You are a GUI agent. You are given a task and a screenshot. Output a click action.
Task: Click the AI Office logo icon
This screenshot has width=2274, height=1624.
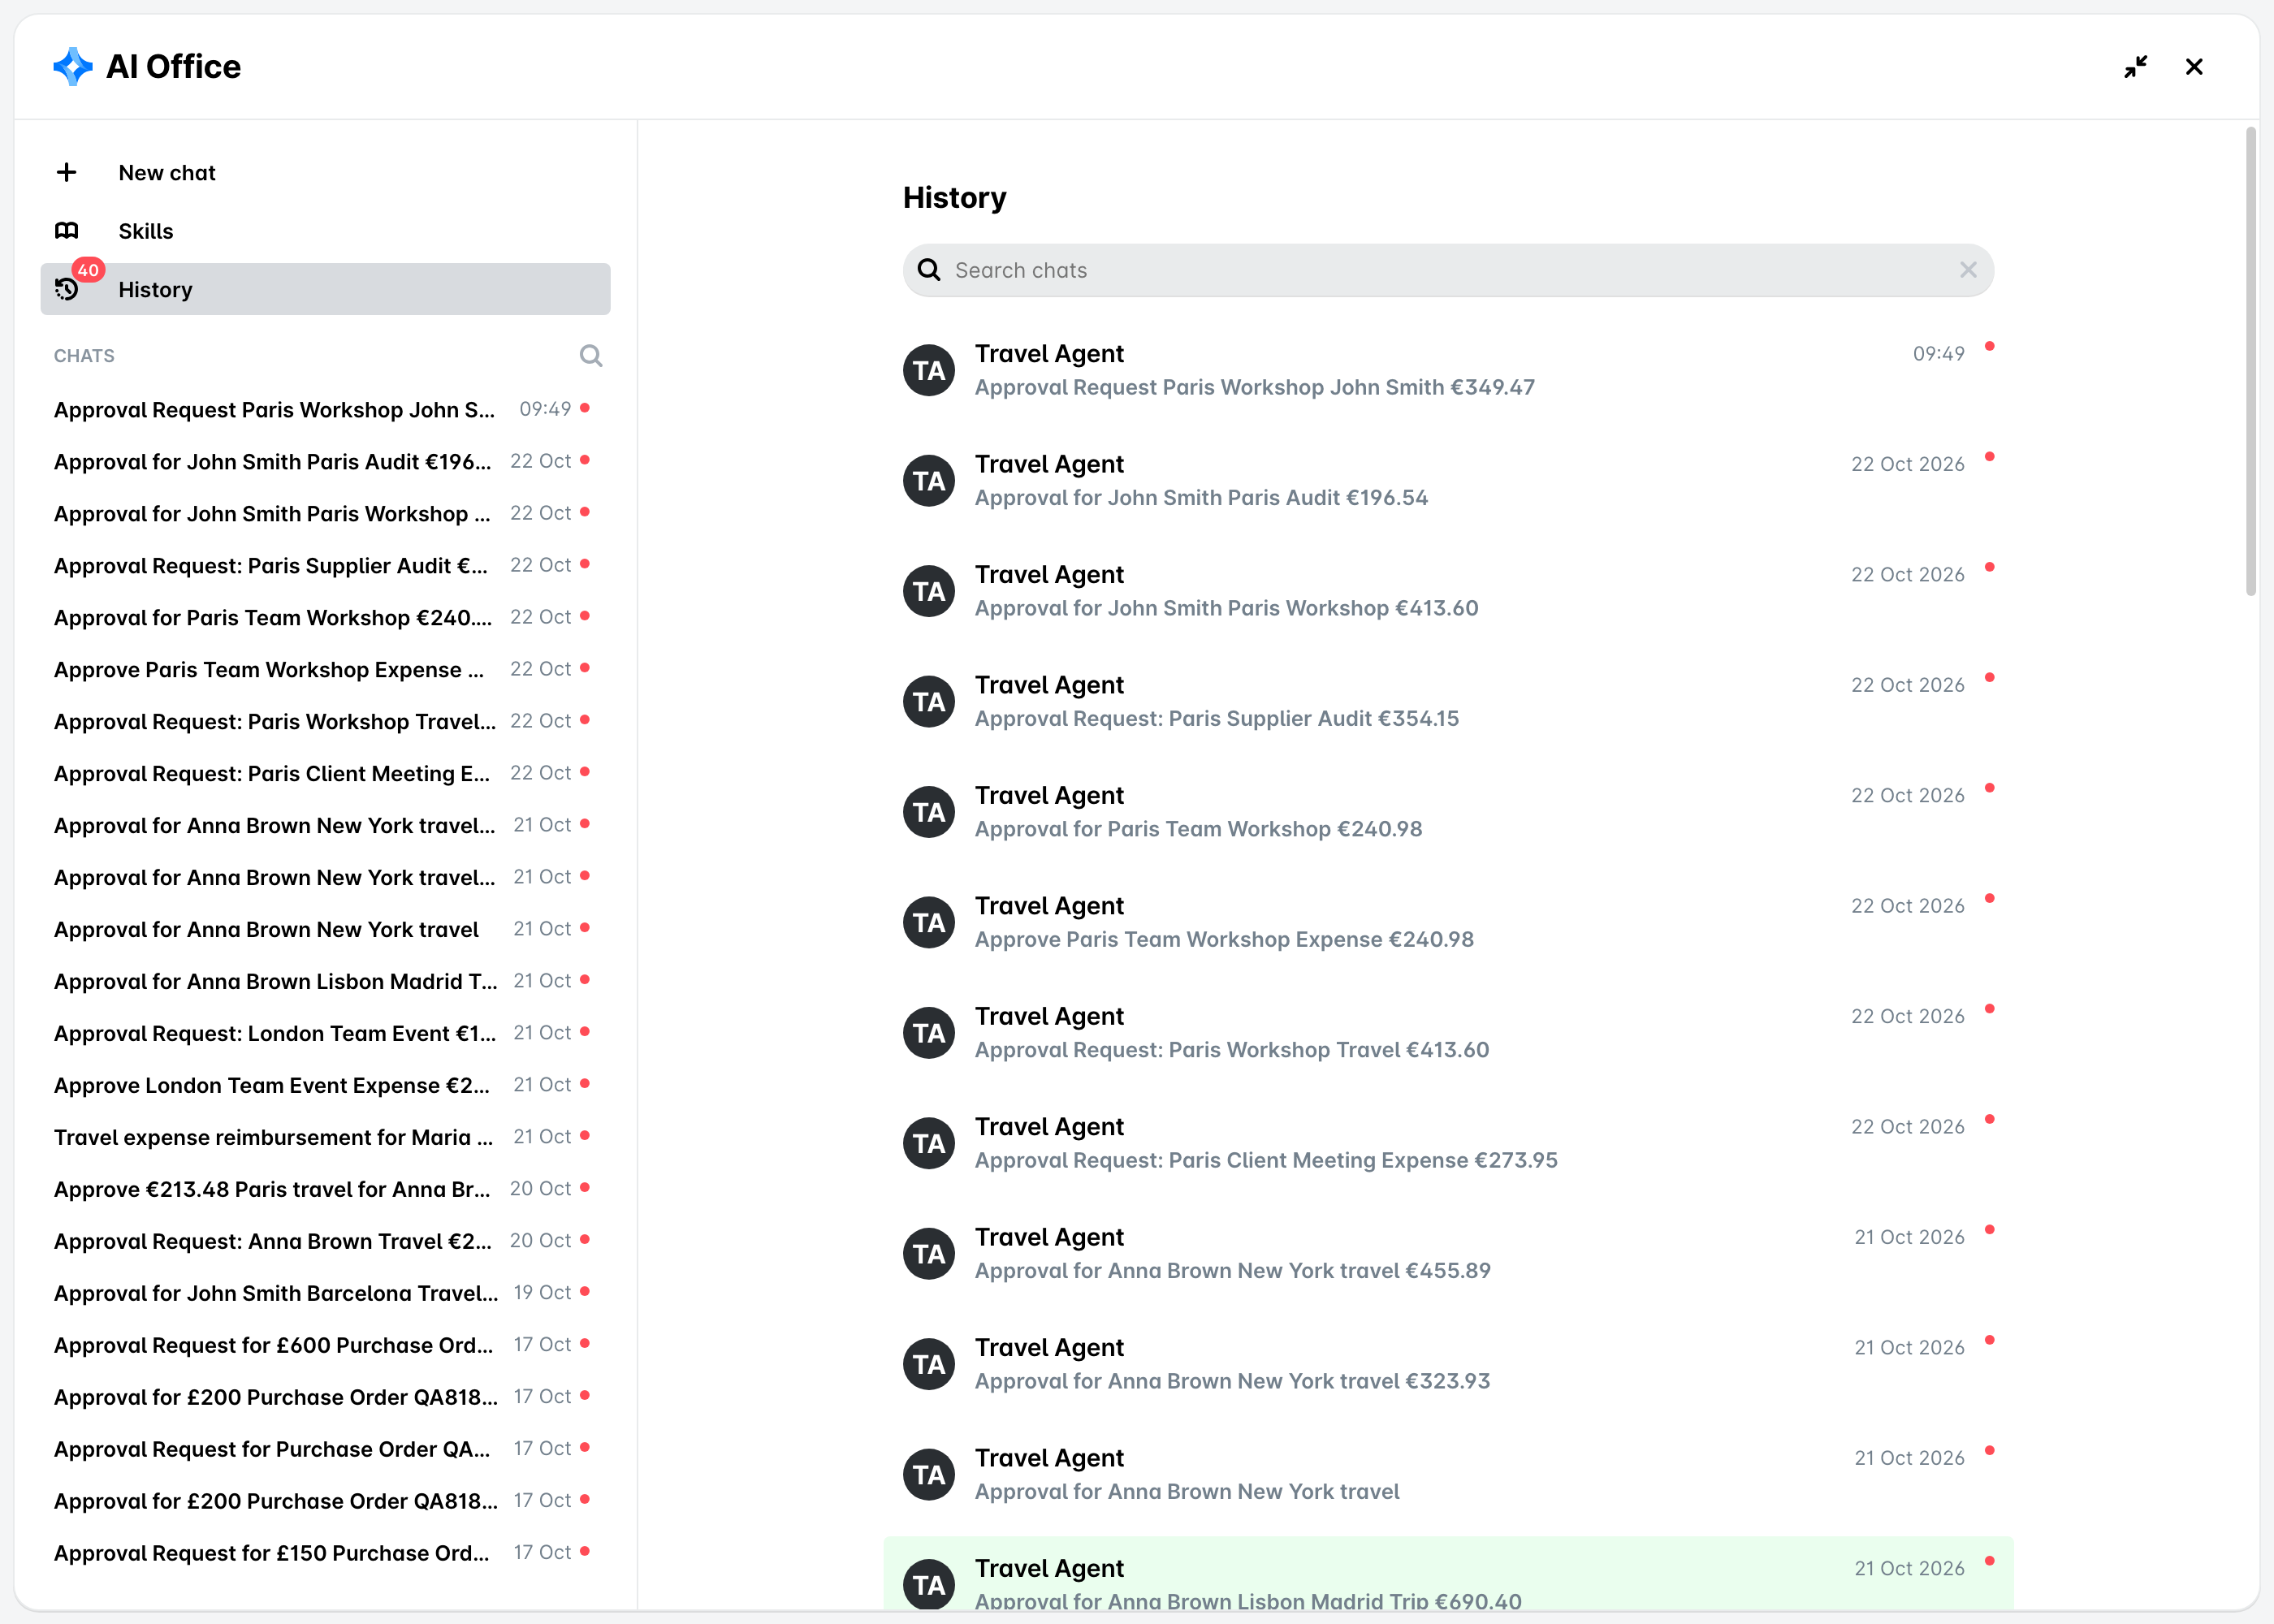click(x=72, y=66)
